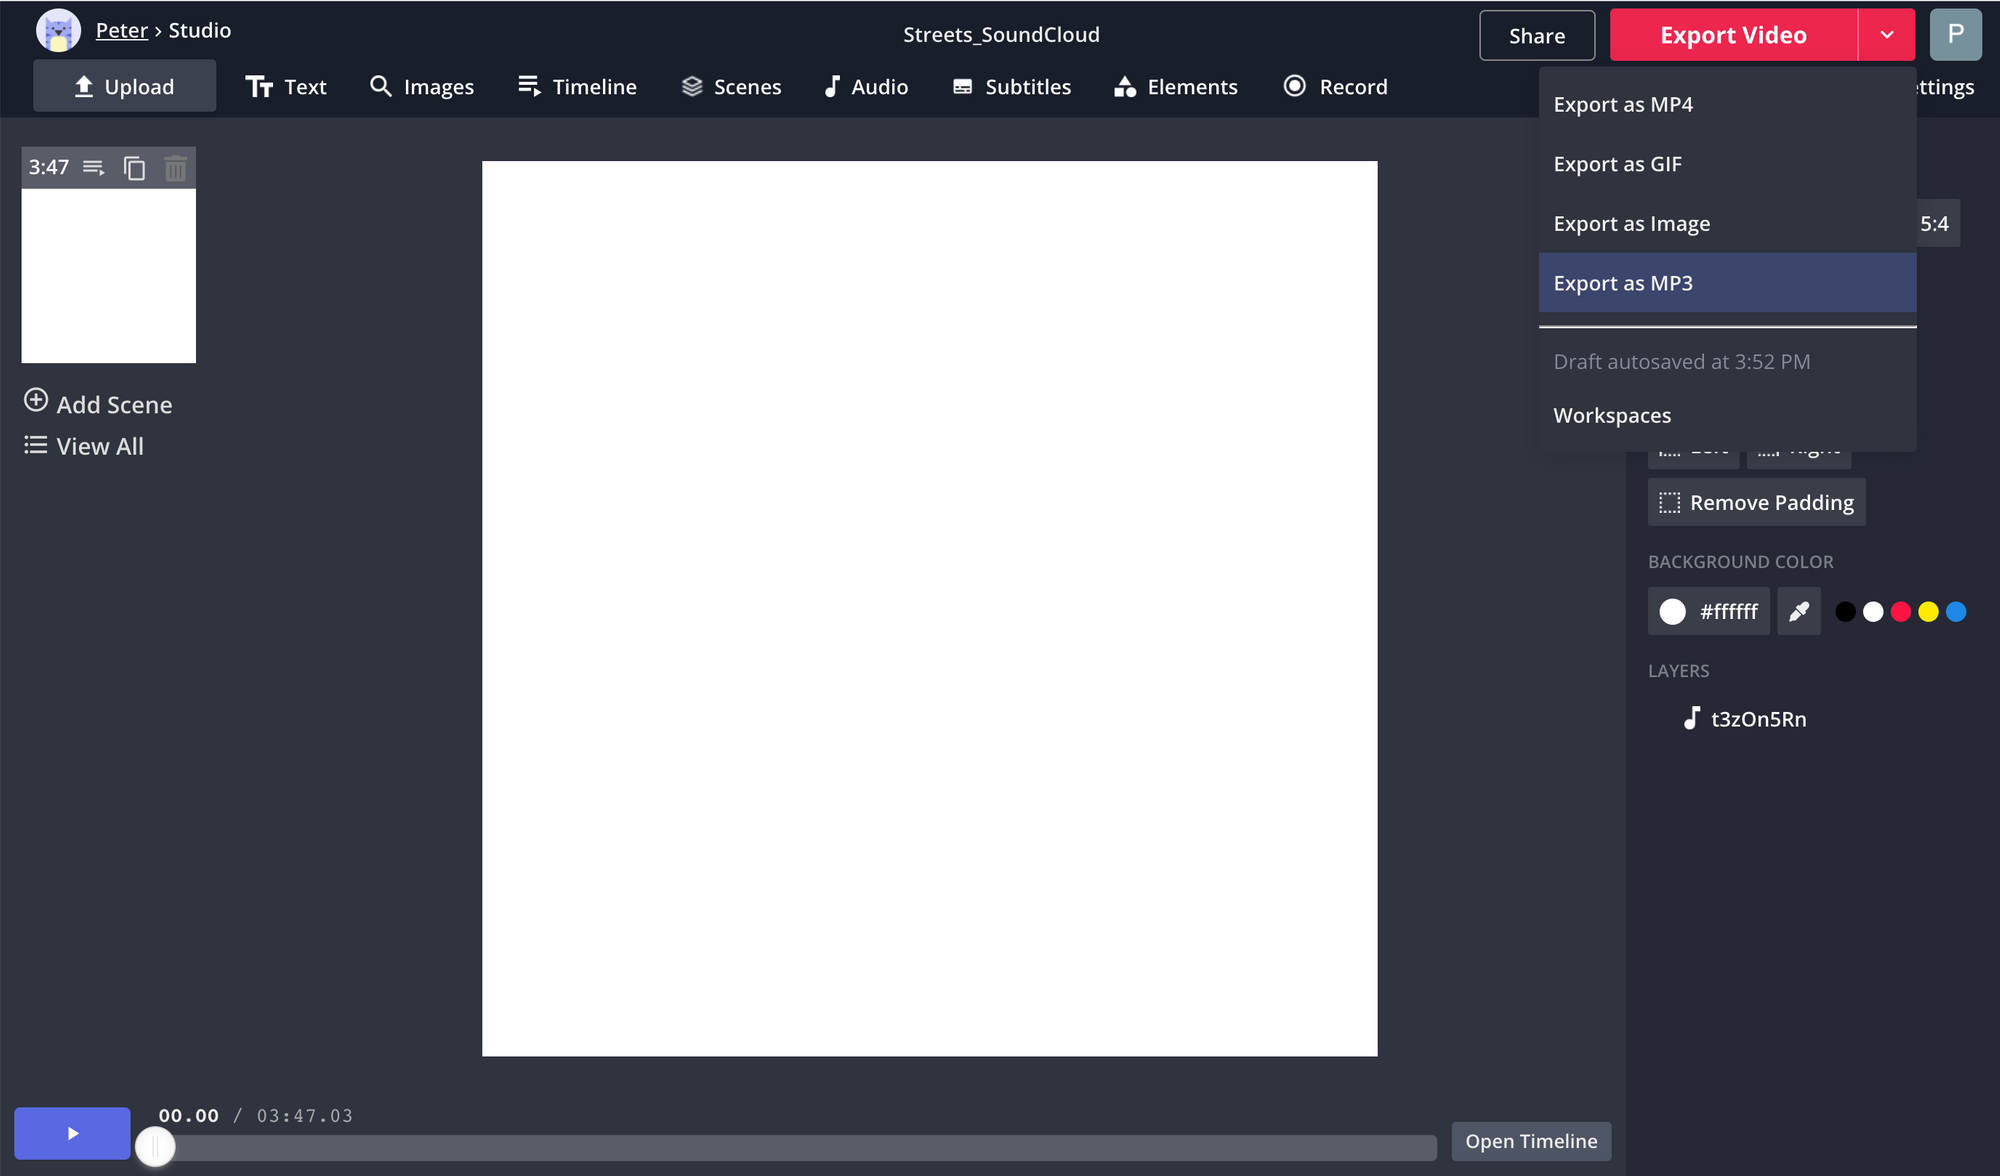Duplicate the scene with copy icon
The height and width of the screenshot is (1176, 2000).
pyautogui.click(x=134, y=168)
